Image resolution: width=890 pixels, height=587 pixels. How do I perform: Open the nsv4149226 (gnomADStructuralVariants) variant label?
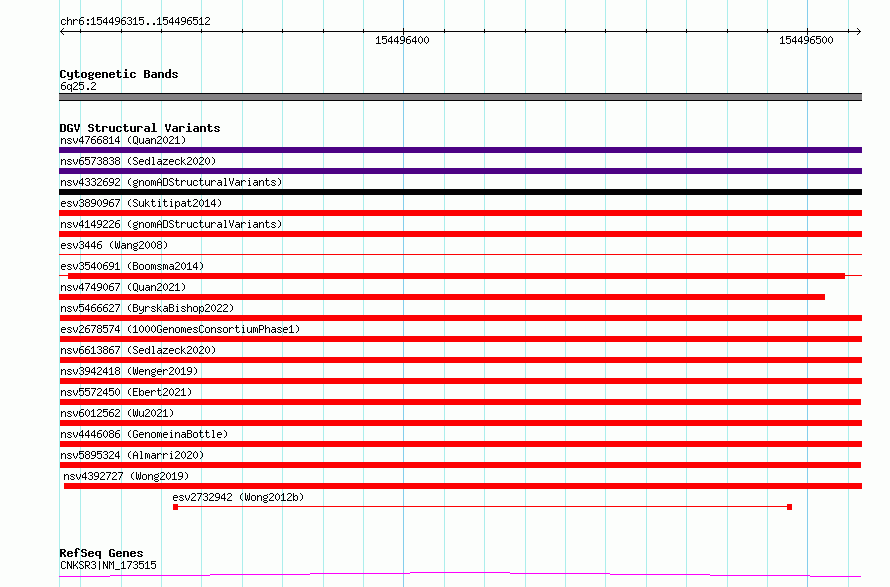(171, 224)
